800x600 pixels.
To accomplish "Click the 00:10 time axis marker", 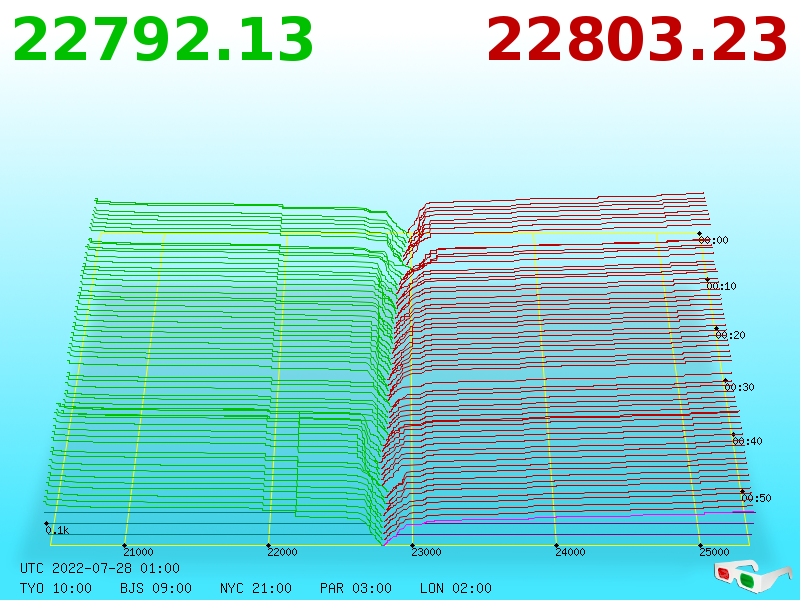I will click(721, 286).
